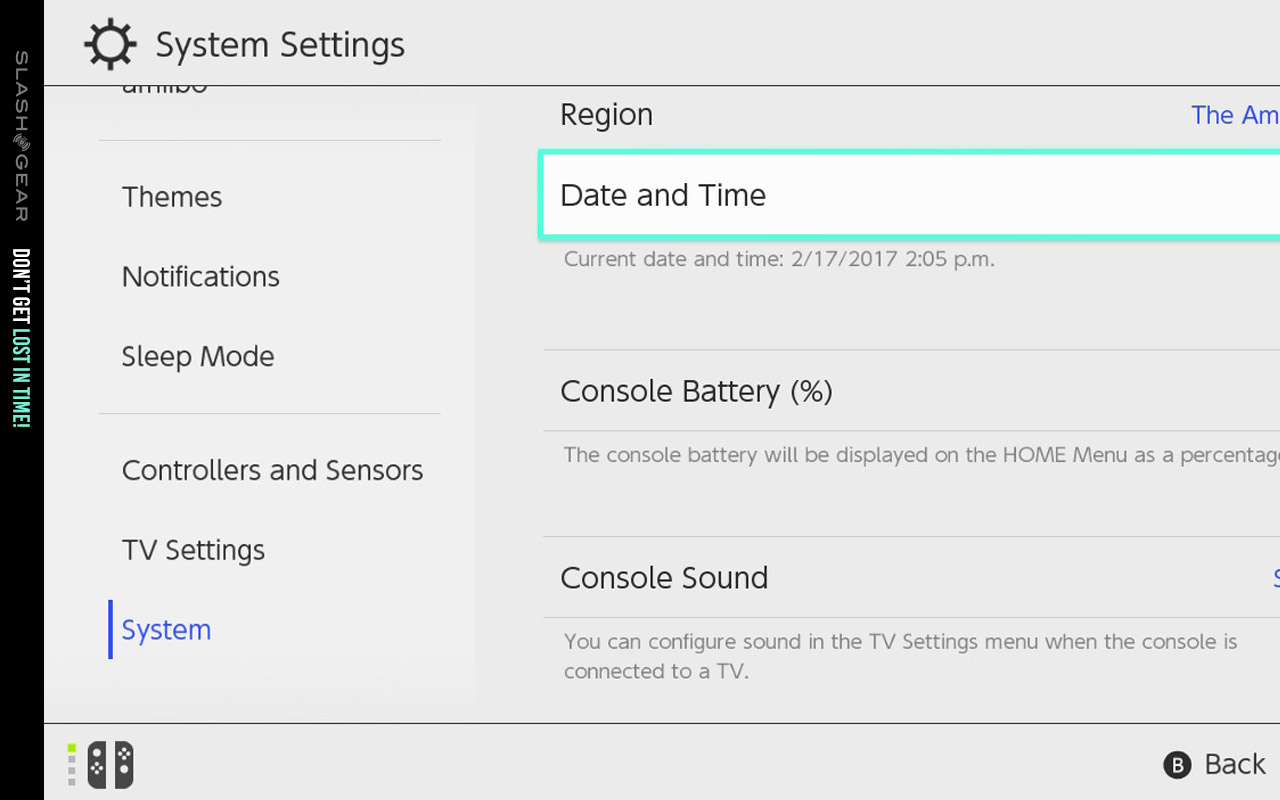Viewport: 1280px width, 800px height.
Task: Click the green battery indicator dots
Action: point(72,764)
